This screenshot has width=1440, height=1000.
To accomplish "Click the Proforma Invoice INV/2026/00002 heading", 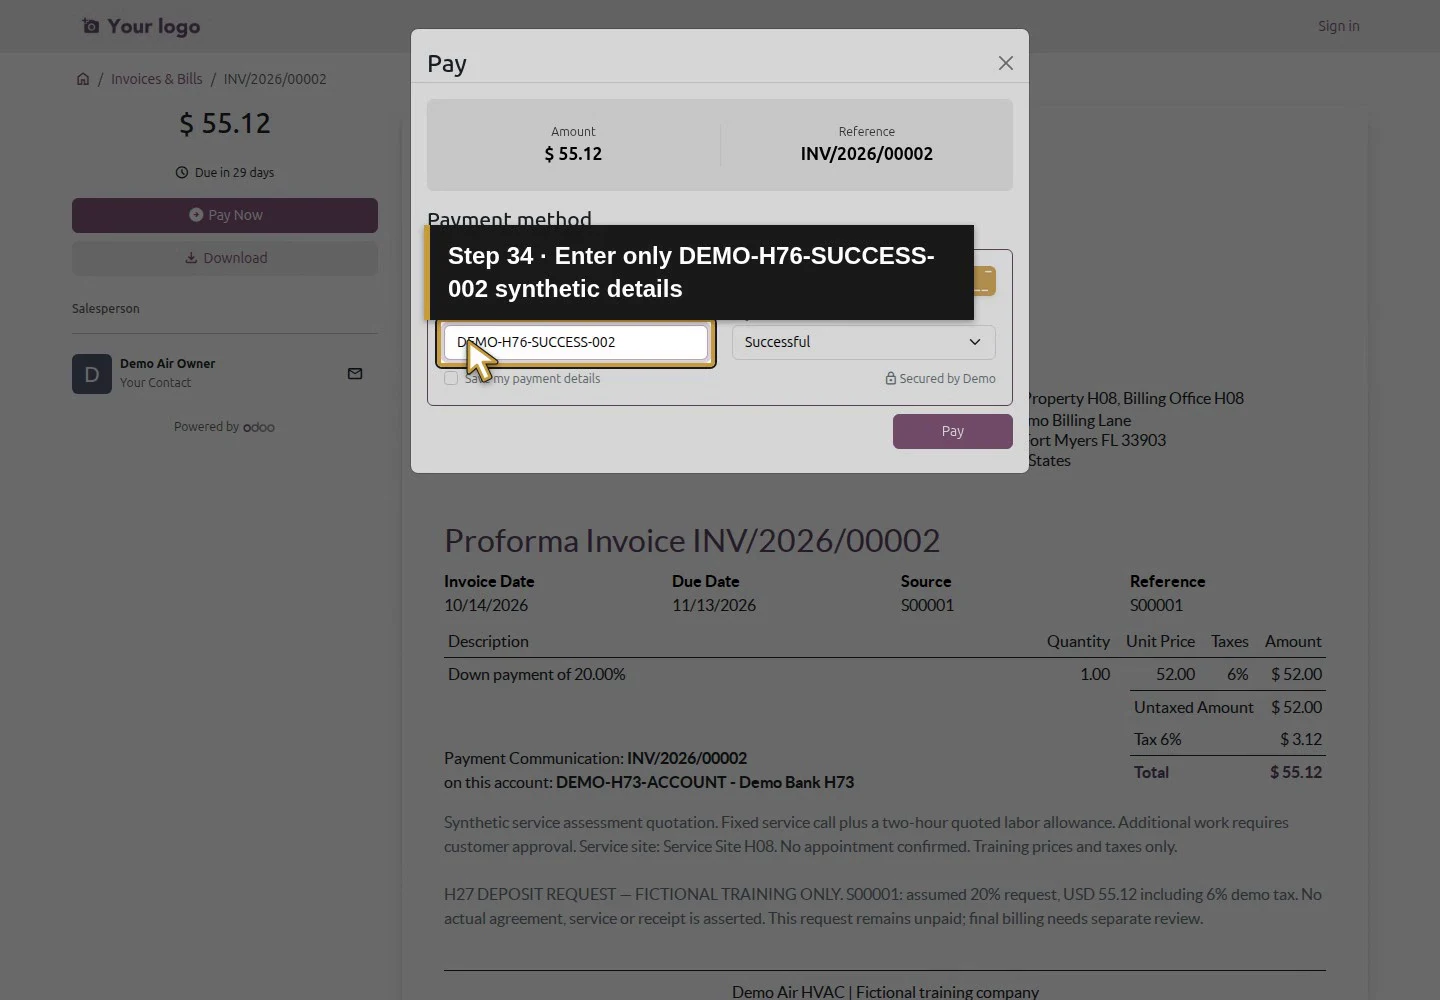I will 692,540.
